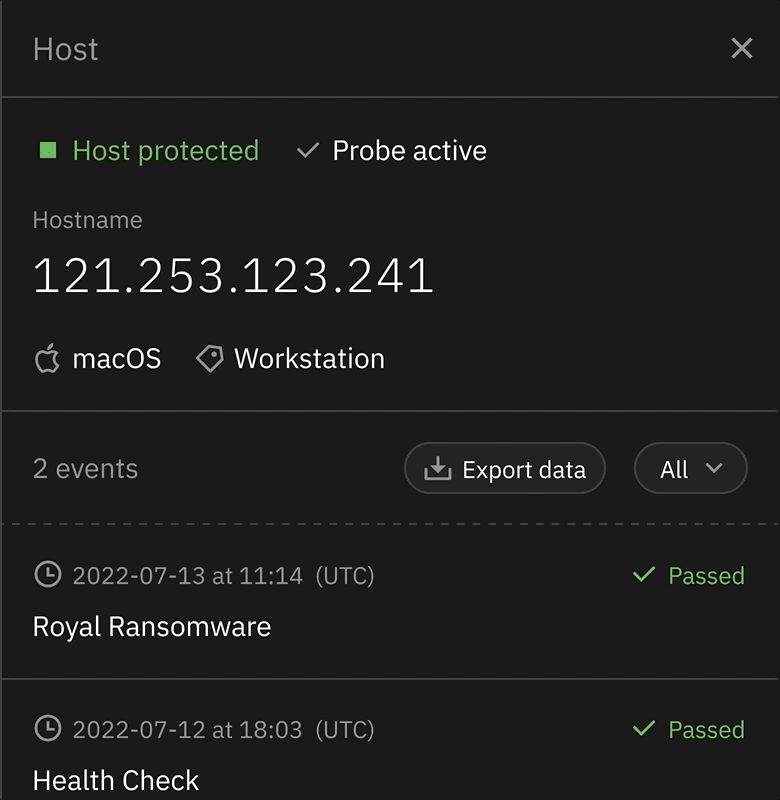The width and height of the screenshot is (780, 800).
Task: Click the Passed checkmark for Royal Ransomware
Action: coord(644,575)
